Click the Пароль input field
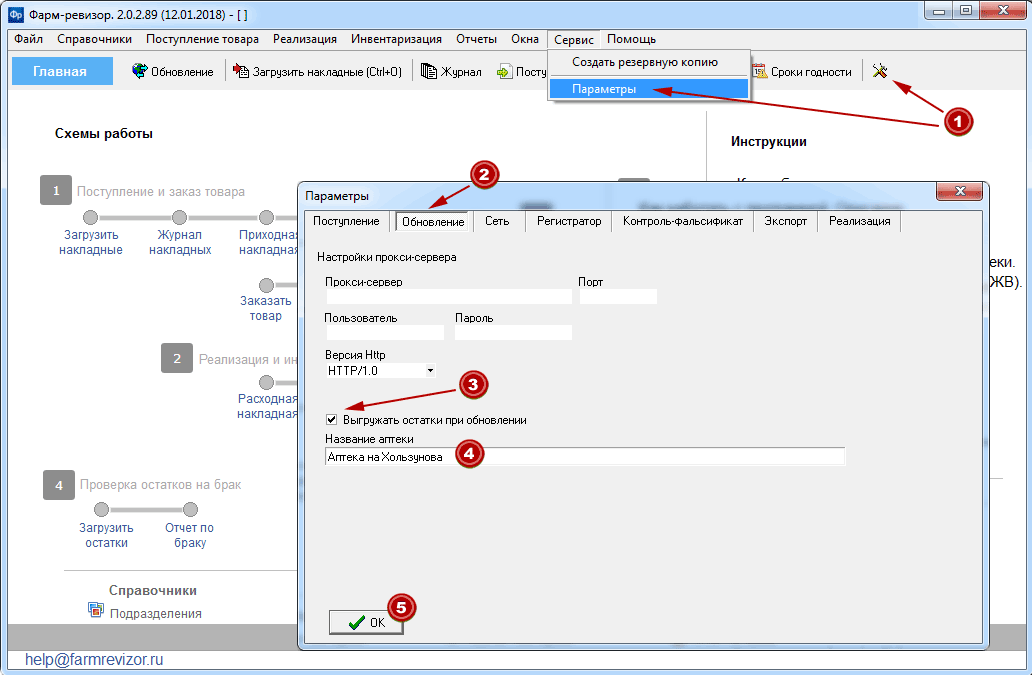The width and height of the screenshot is (1032, 675). coord(513,332)
